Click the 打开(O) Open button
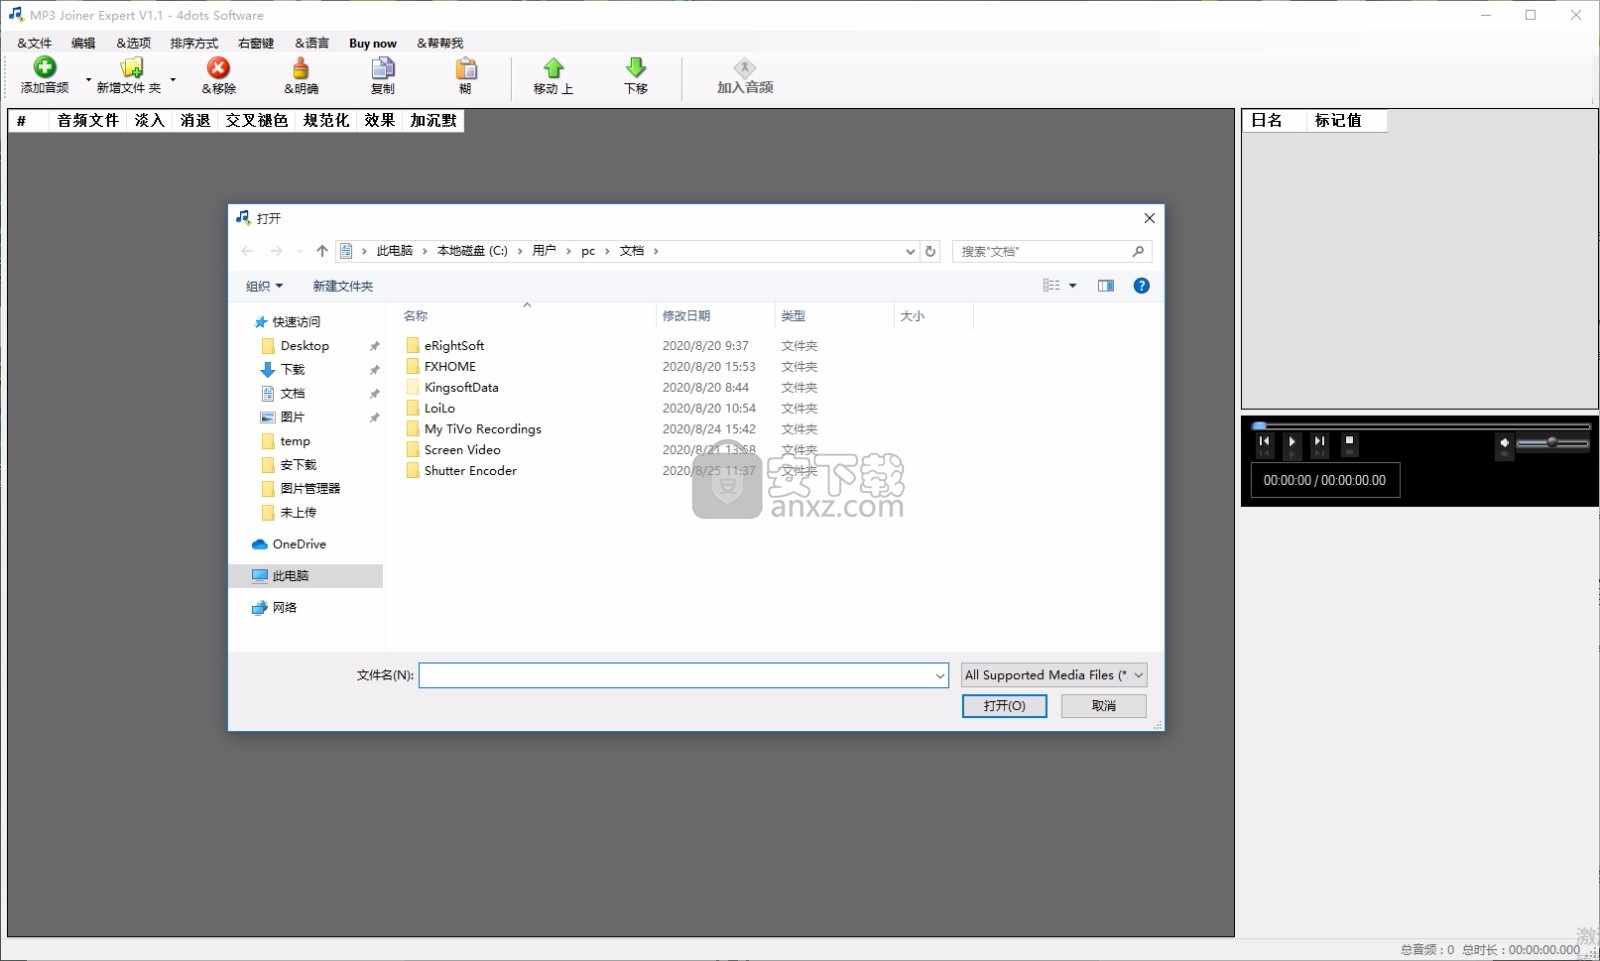Viewport: 1600px width, 961px height. (x=1004, y=706)
